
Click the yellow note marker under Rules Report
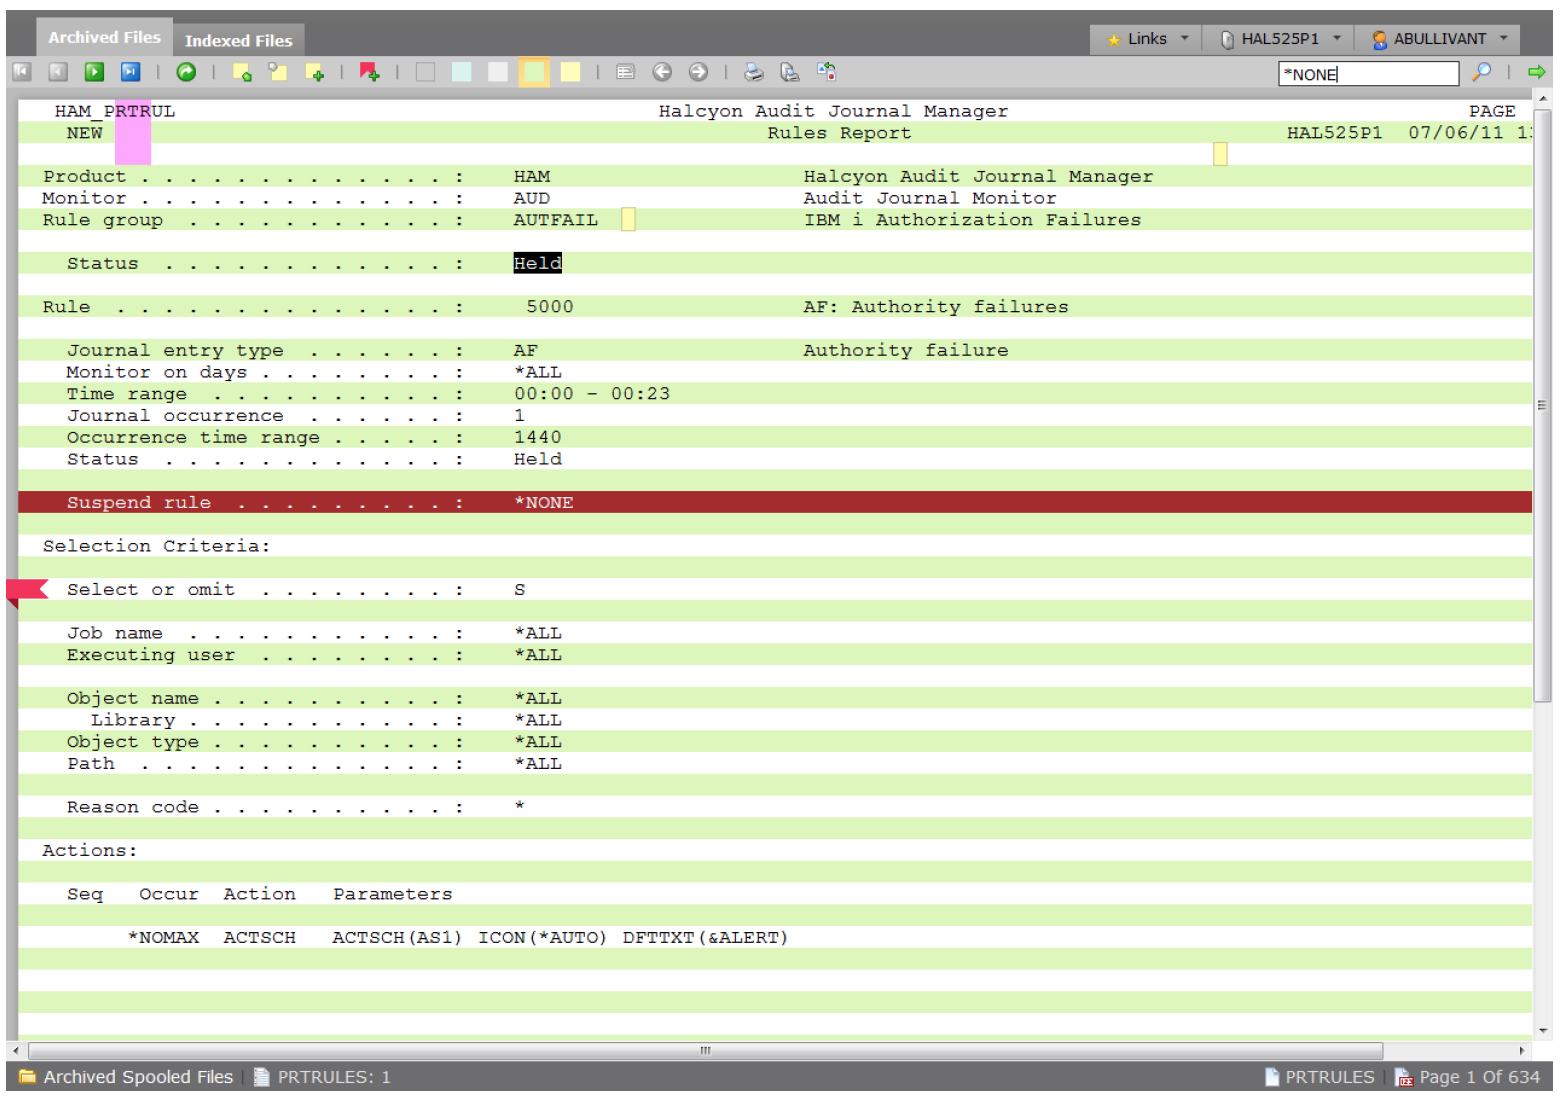tap(1220, 154)
